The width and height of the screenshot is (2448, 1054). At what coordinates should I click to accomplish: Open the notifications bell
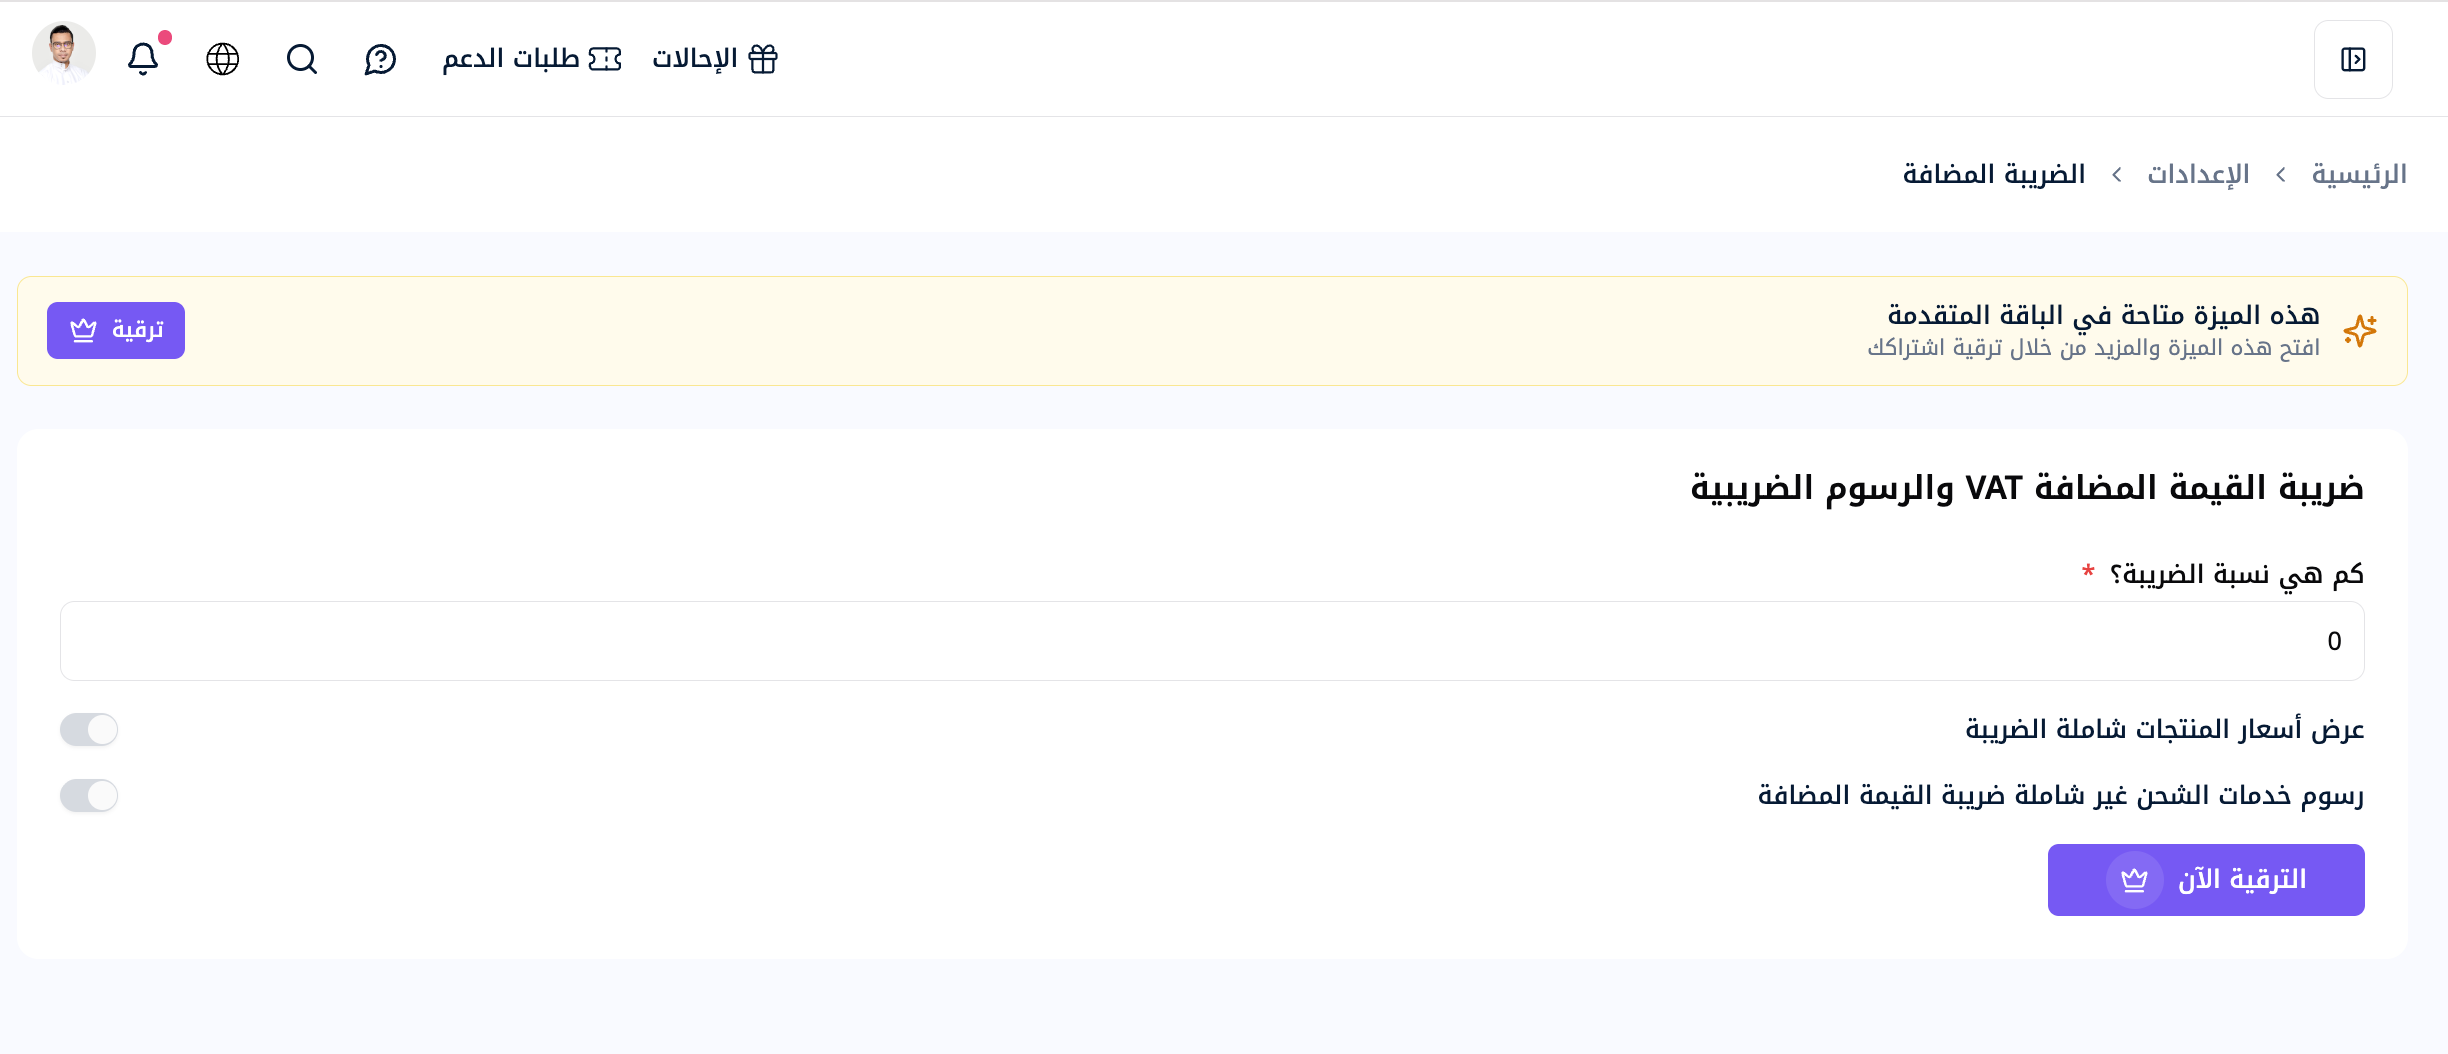pos(143,59)
